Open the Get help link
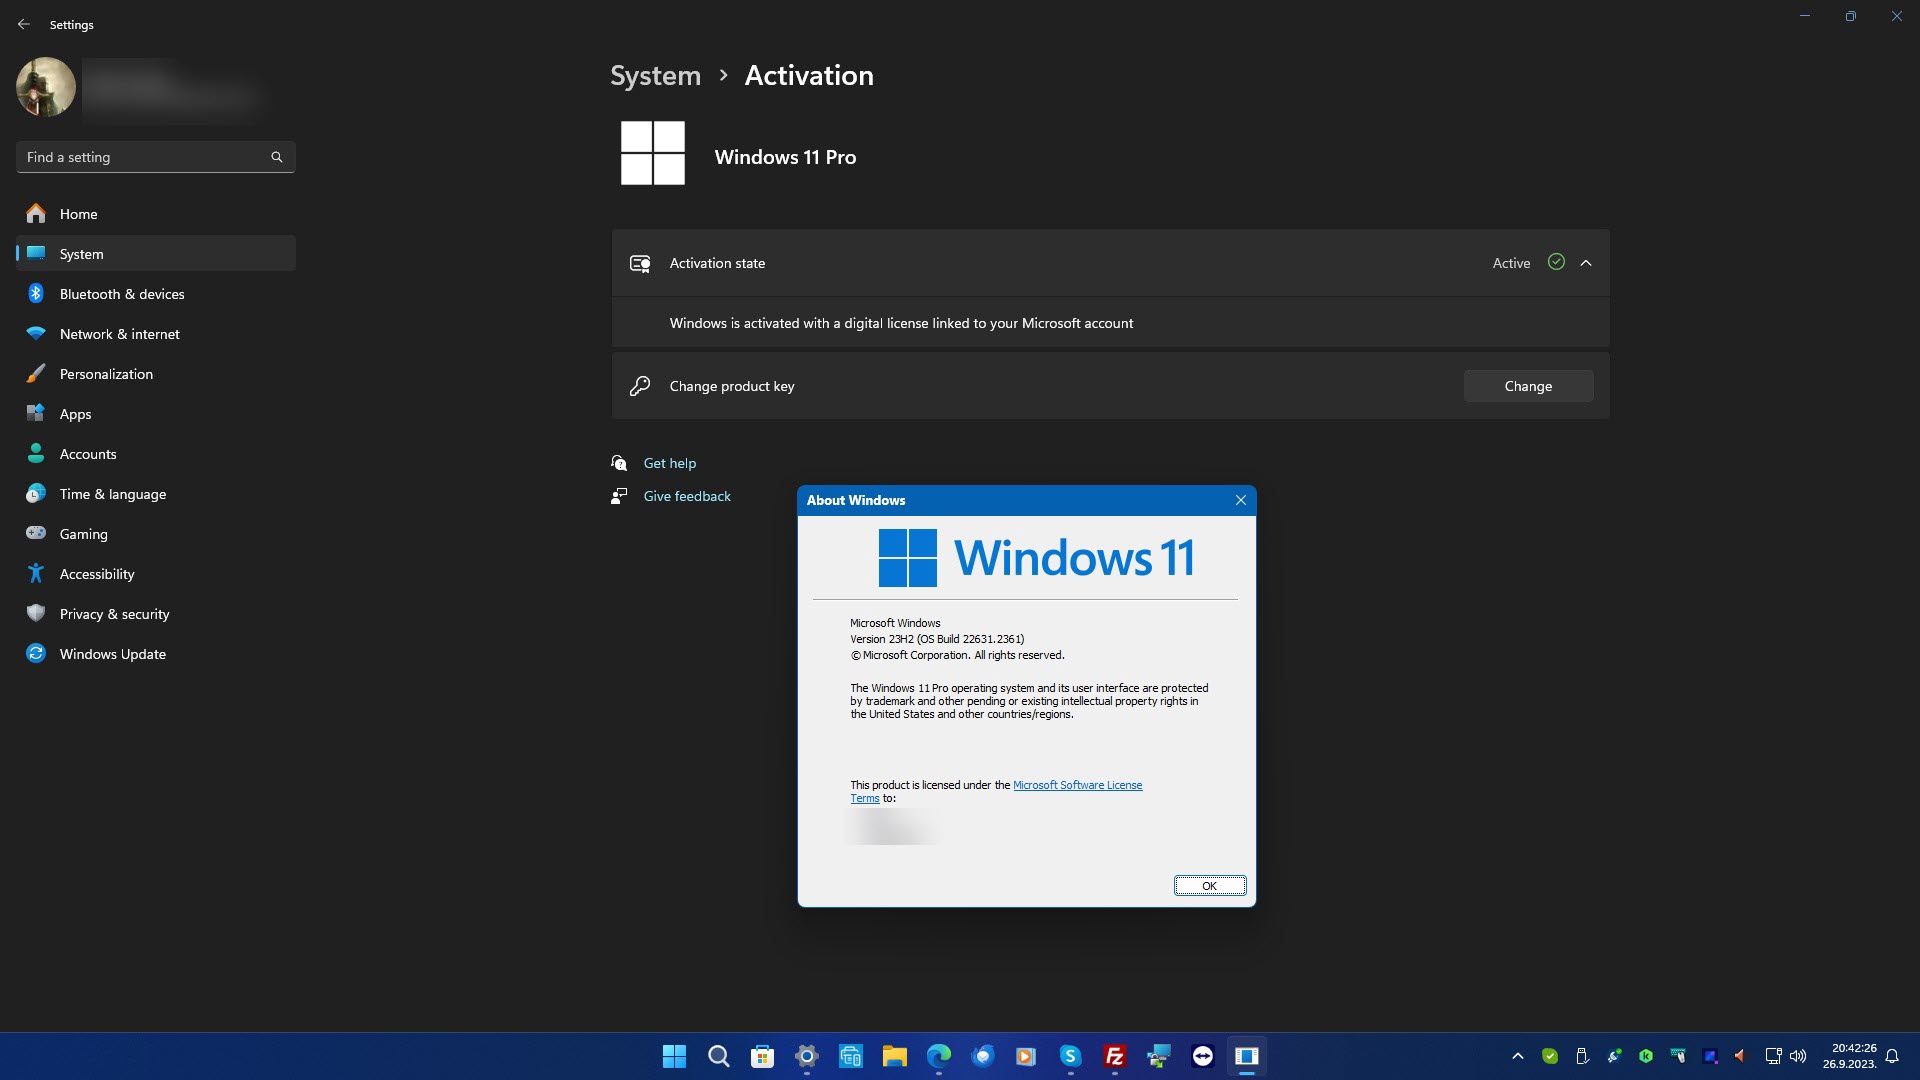This screenshot has height=1080, width=1920. point(669,463)
